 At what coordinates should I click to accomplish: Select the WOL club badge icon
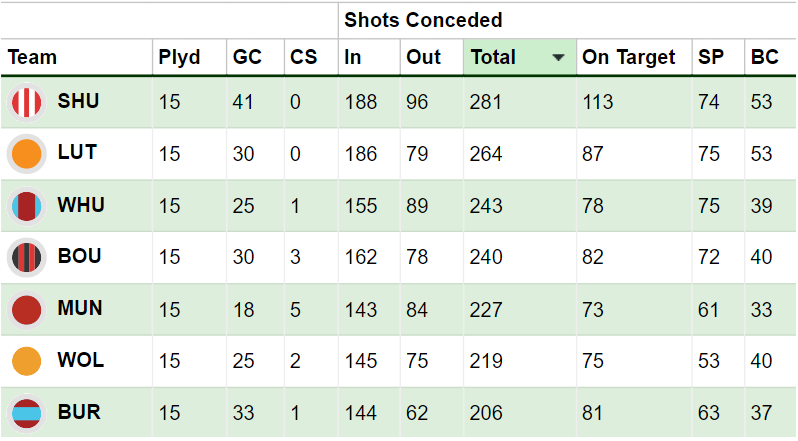coord(26,361)
